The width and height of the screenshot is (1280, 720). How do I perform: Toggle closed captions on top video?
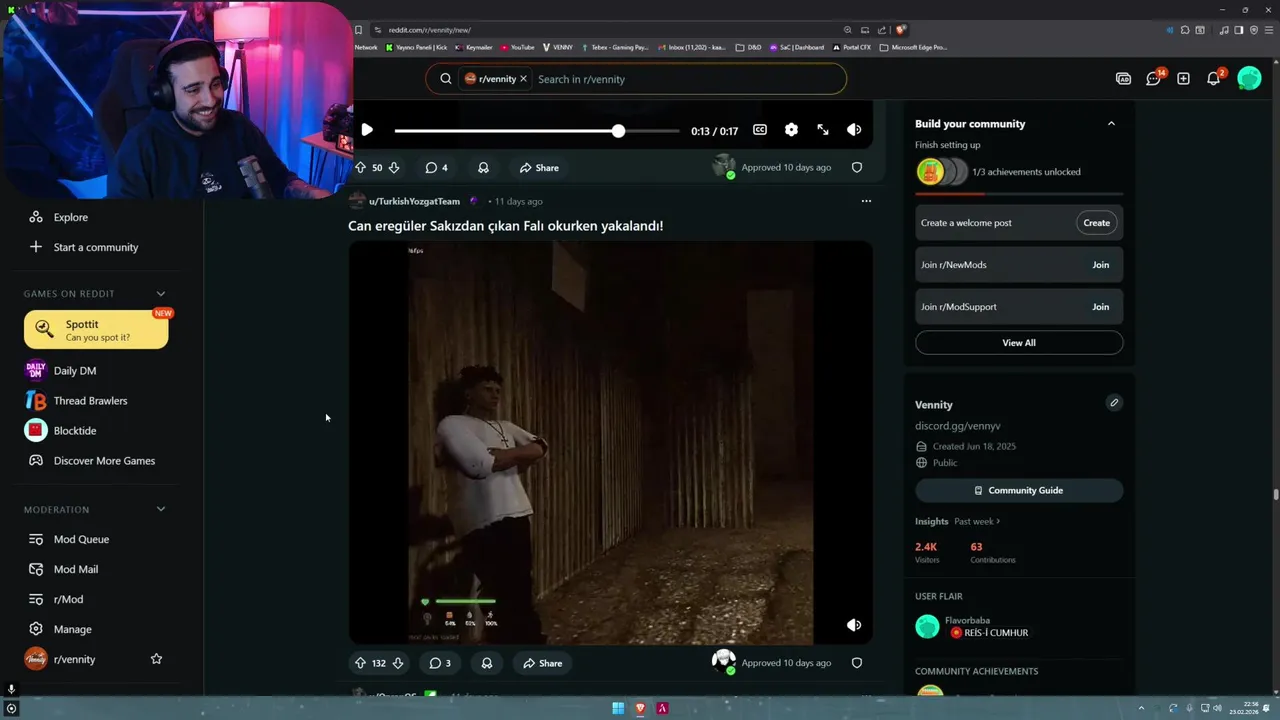coord(760,130)
